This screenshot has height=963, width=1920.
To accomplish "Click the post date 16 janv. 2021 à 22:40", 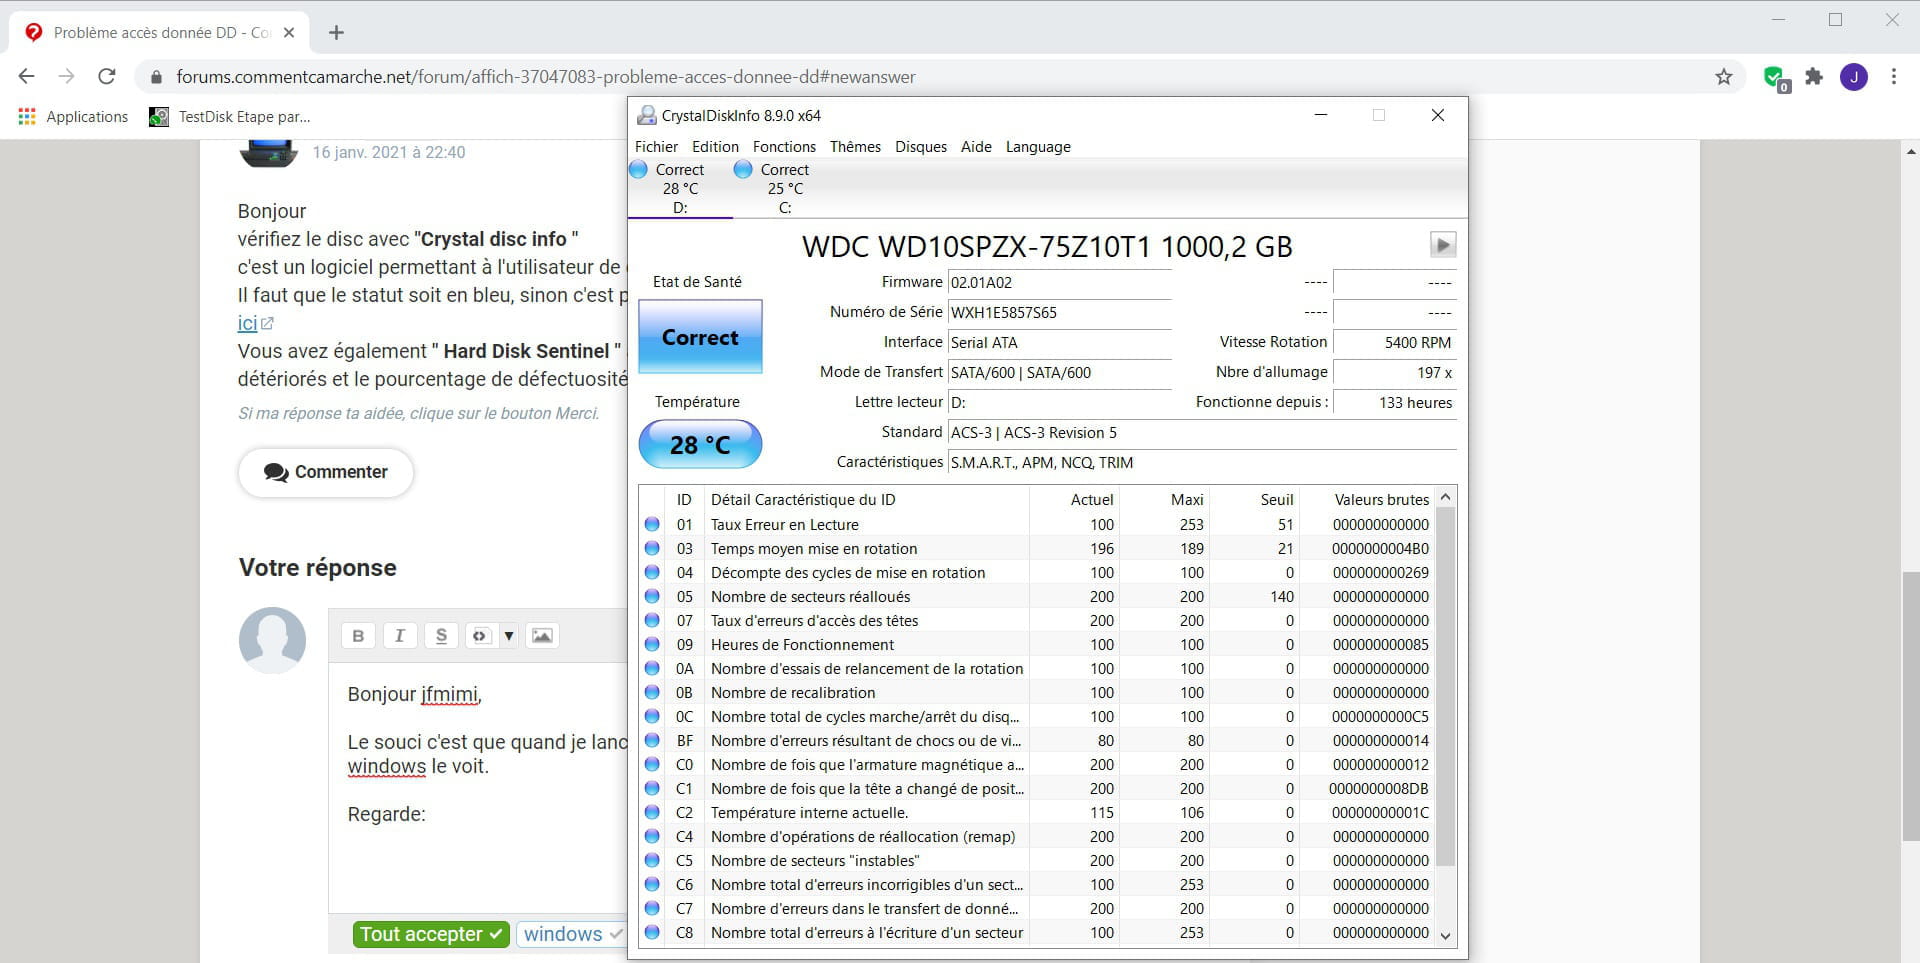I will tap(388, 152).
